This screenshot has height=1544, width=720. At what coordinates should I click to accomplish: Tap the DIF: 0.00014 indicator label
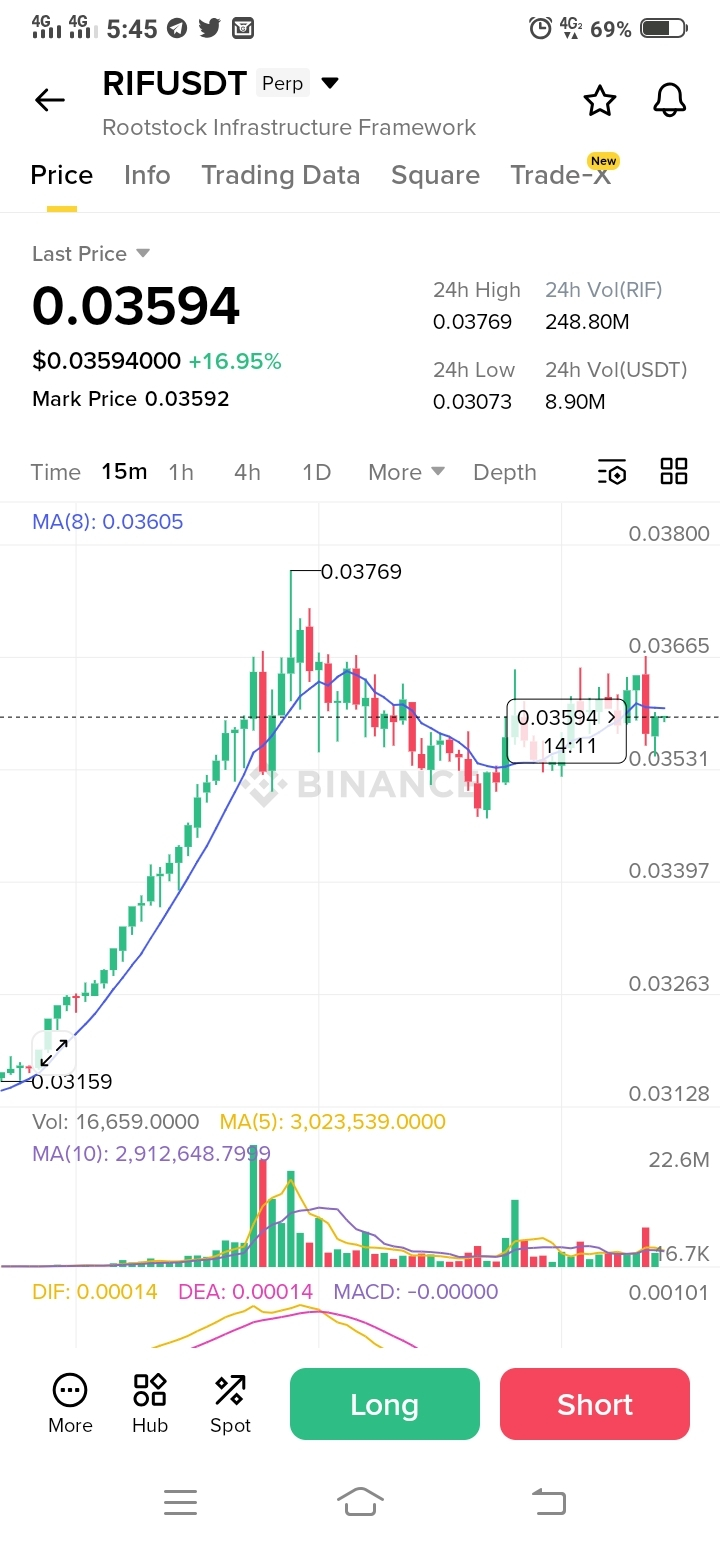point(95,1291)
